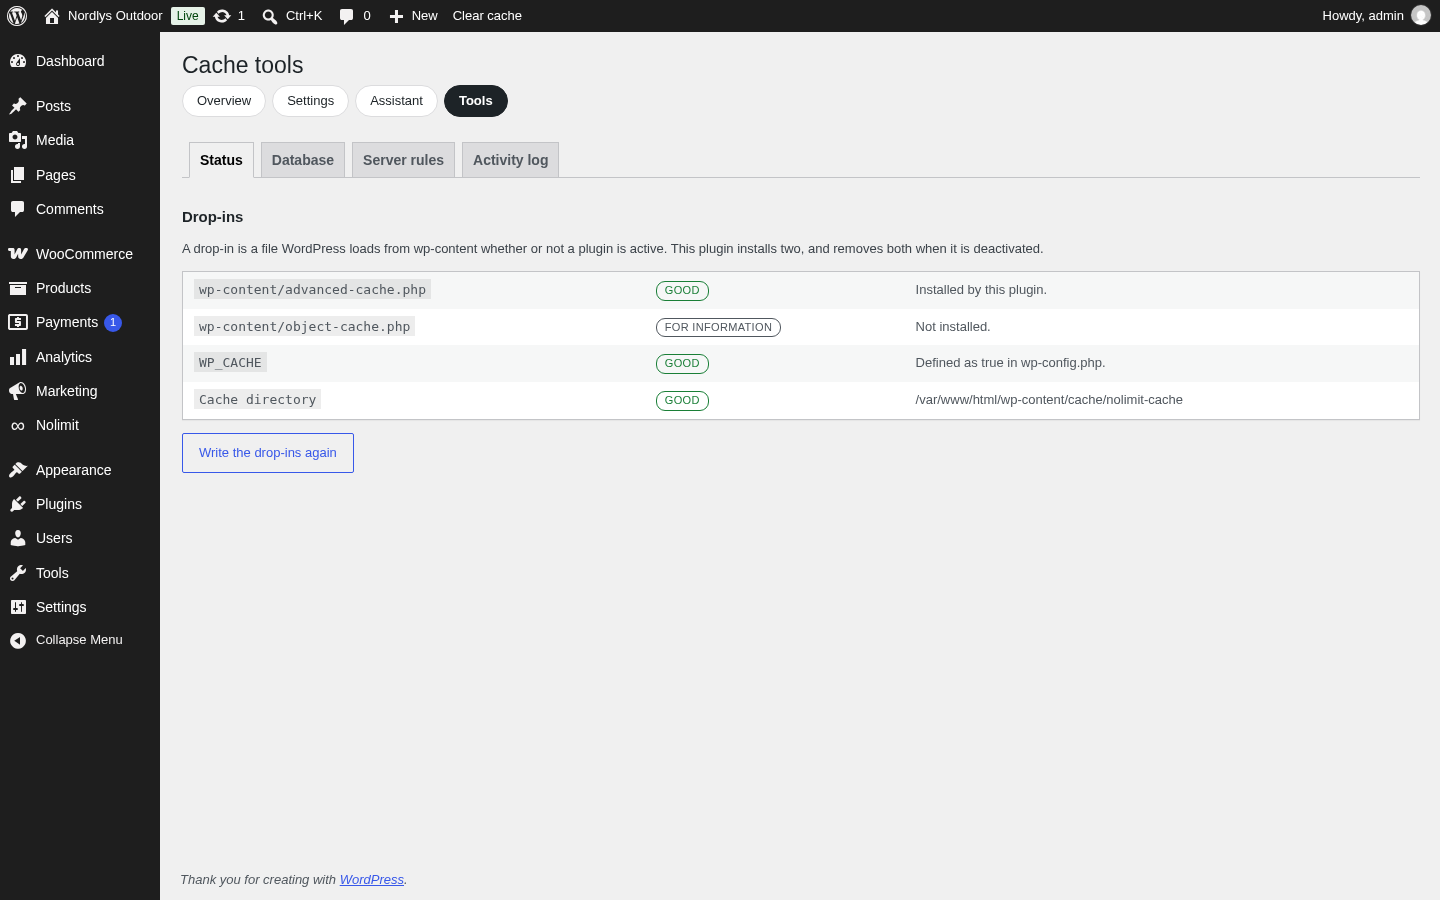The width and height of the screenshot is (1440, 900).
Task: Select the Overview pill
Action: coord(224,101)
